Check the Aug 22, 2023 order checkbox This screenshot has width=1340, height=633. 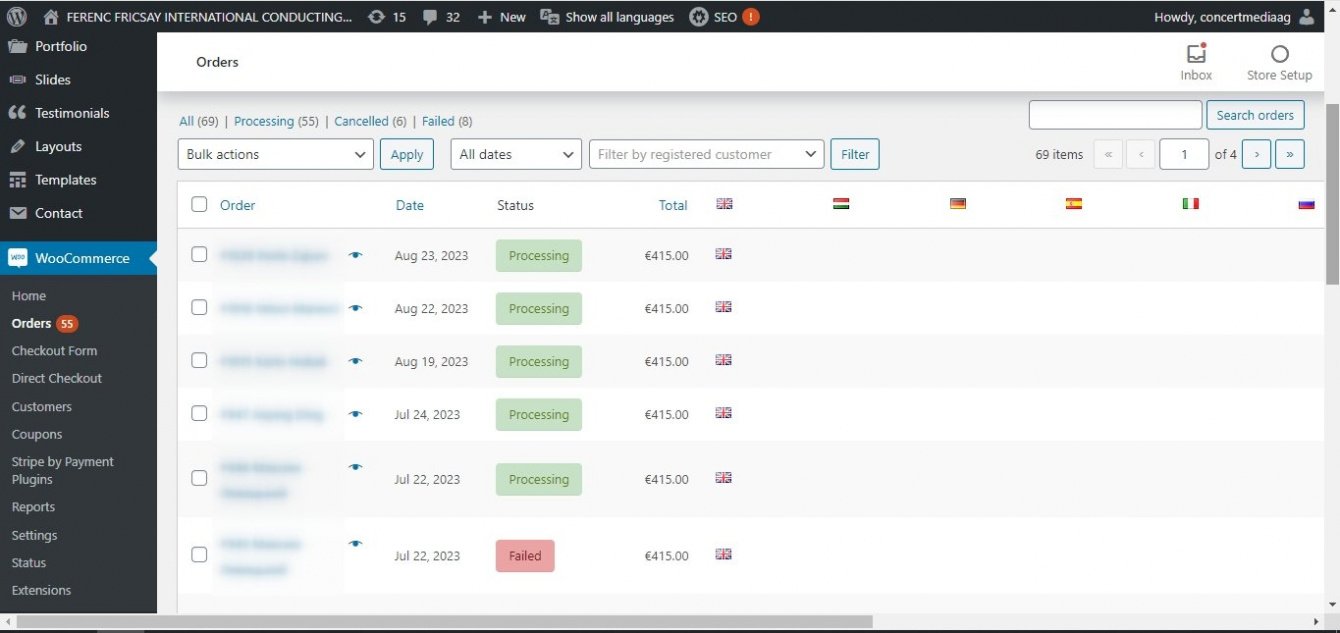pos(199,307)
